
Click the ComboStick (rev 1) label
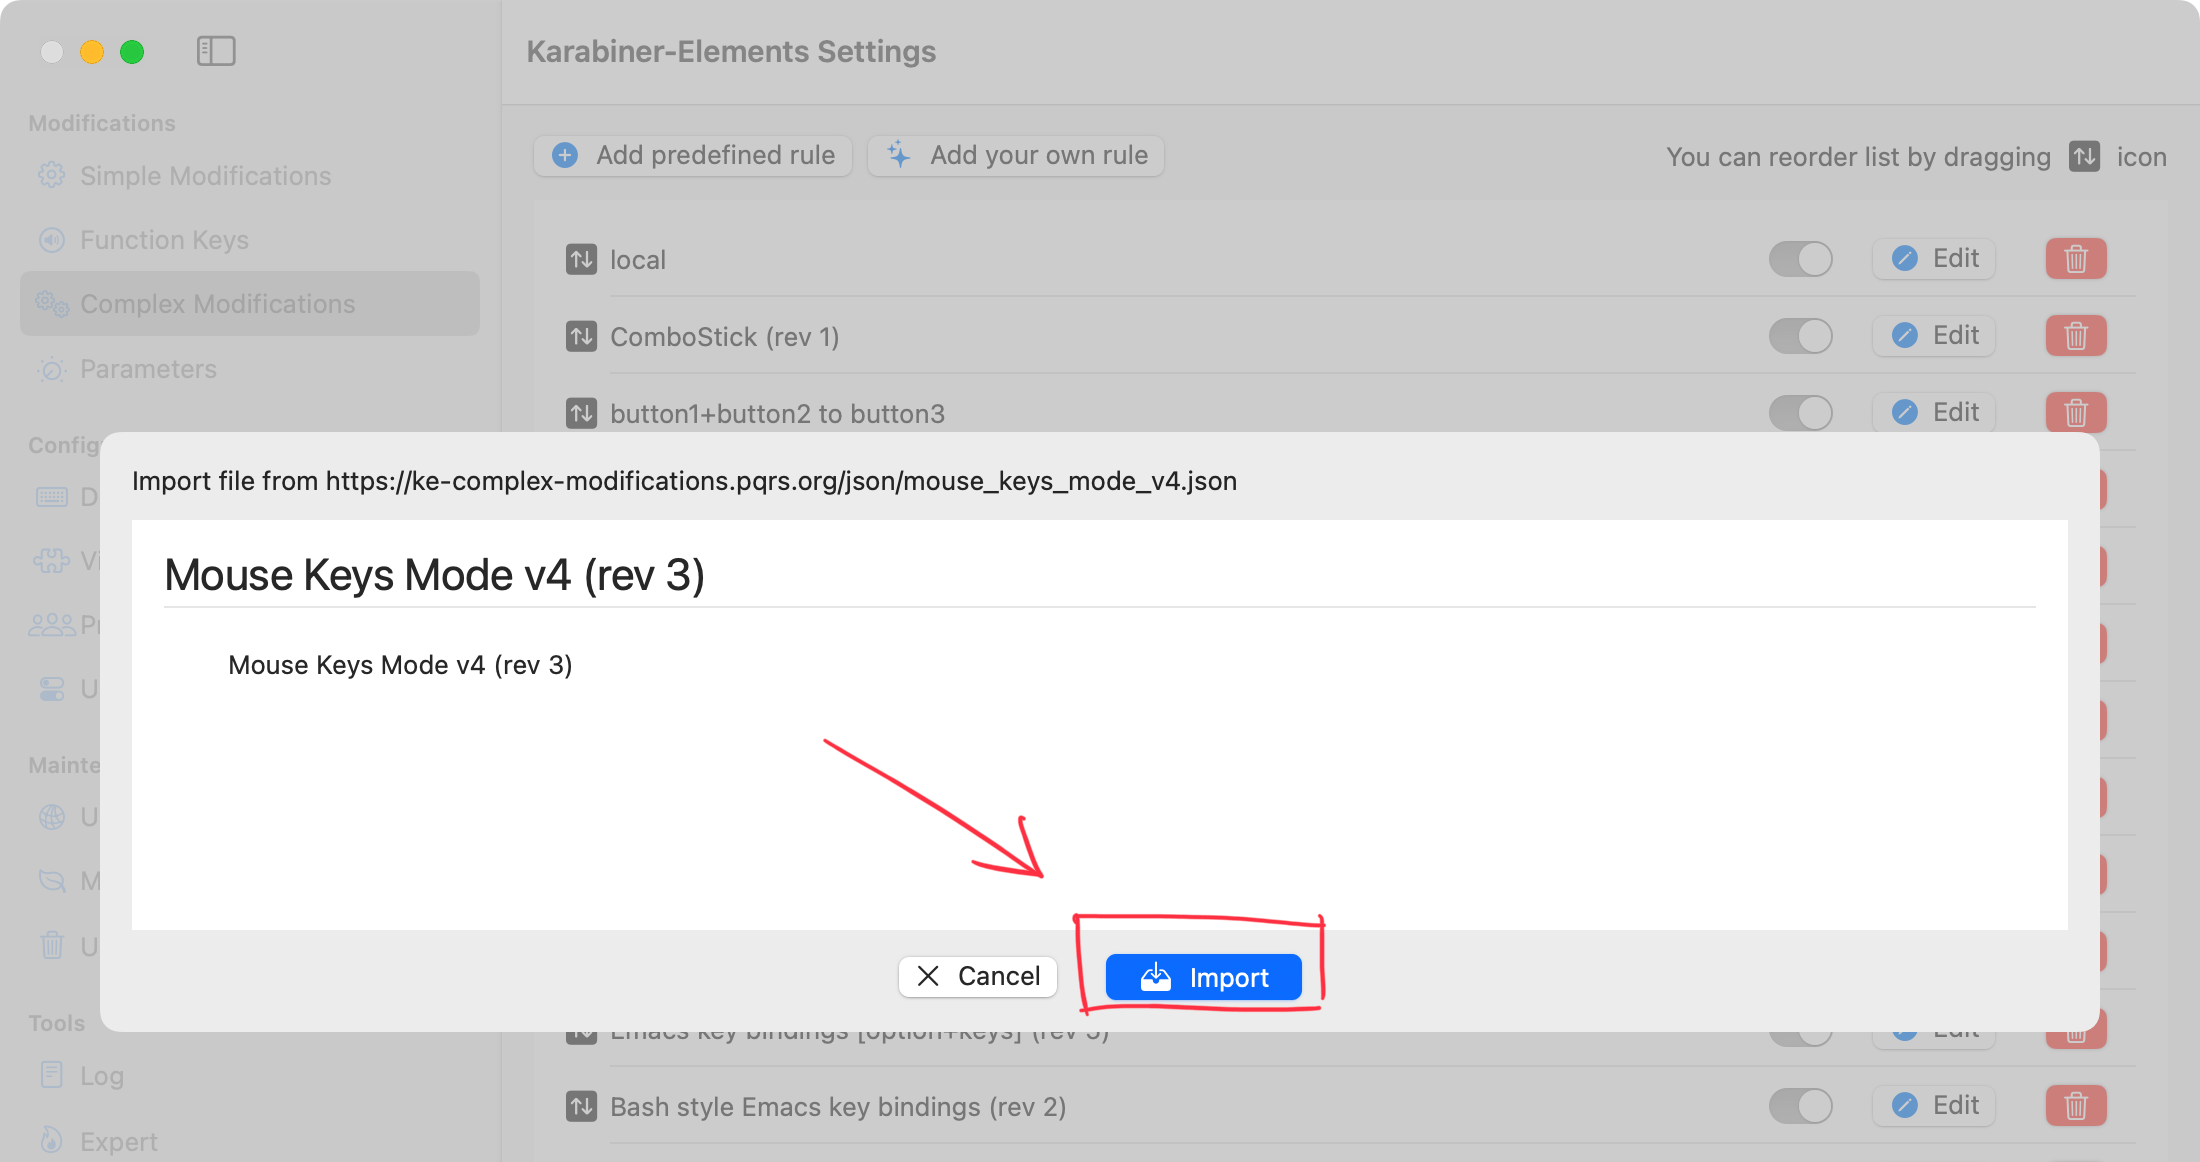pos(725,337)
